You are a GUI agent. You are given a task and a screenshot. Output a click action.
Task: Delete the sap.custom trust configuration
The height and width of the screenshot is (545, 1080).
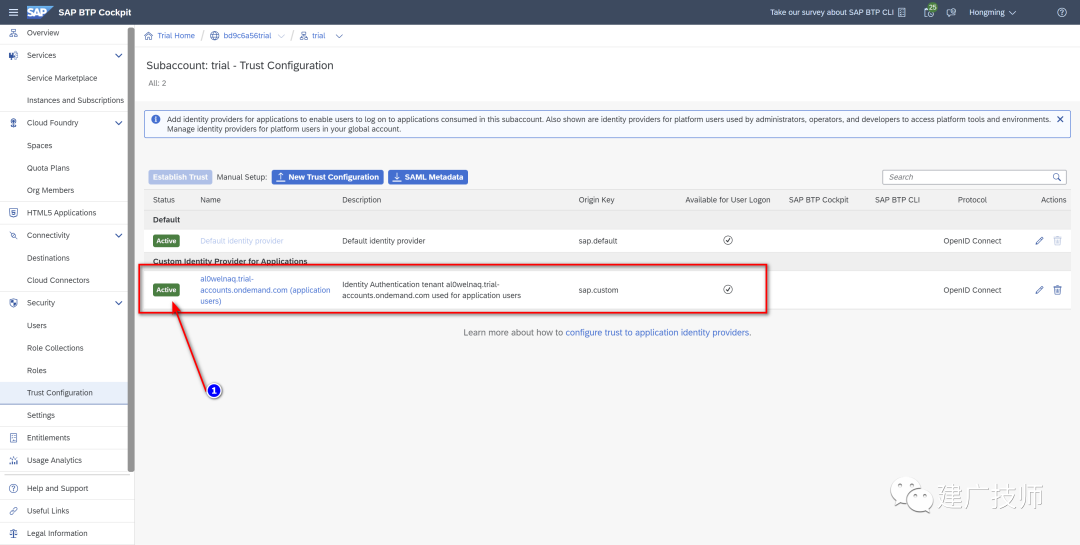point(1057,290)
